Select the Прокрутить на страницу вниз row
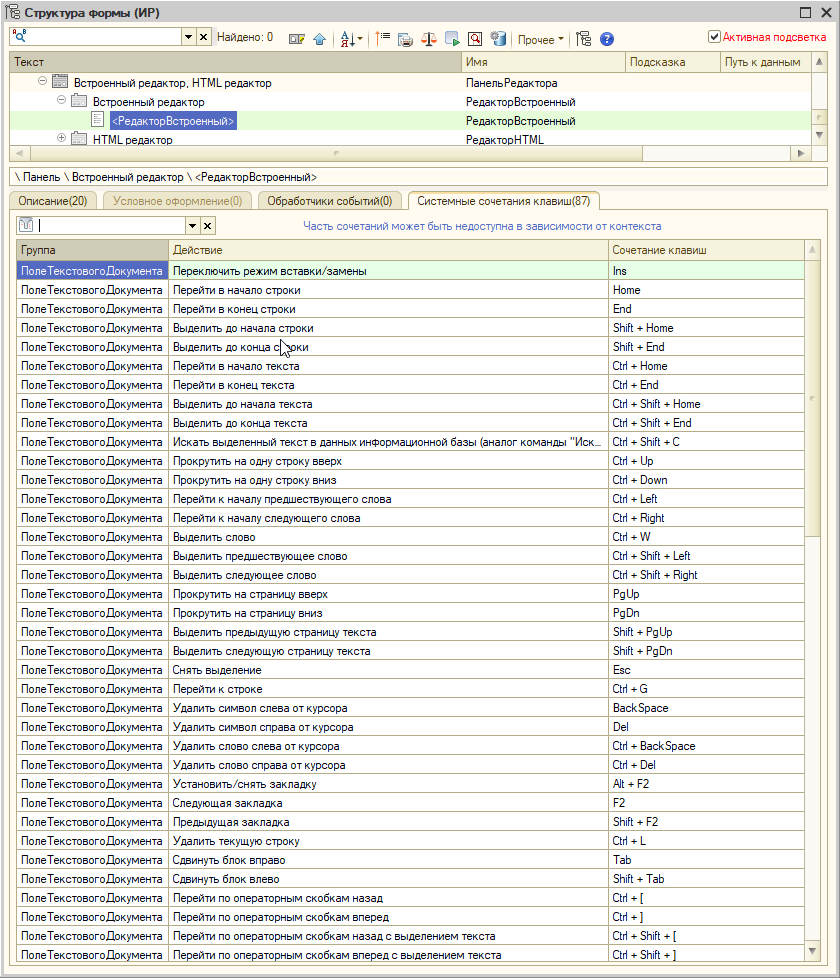Image resolution: width=840 pixels, height=978 pixels. tap(410, 613)
